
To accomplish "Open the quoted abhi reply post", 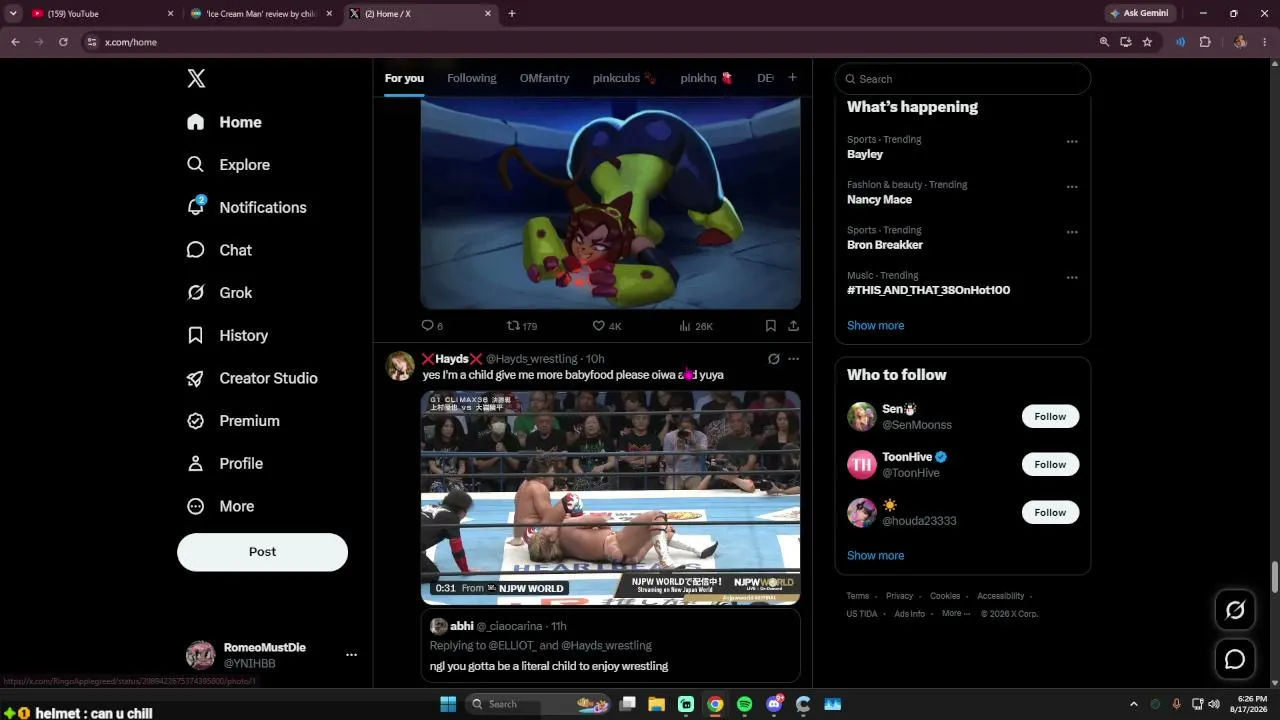I will pyautogui.click(x=610, y=646).
